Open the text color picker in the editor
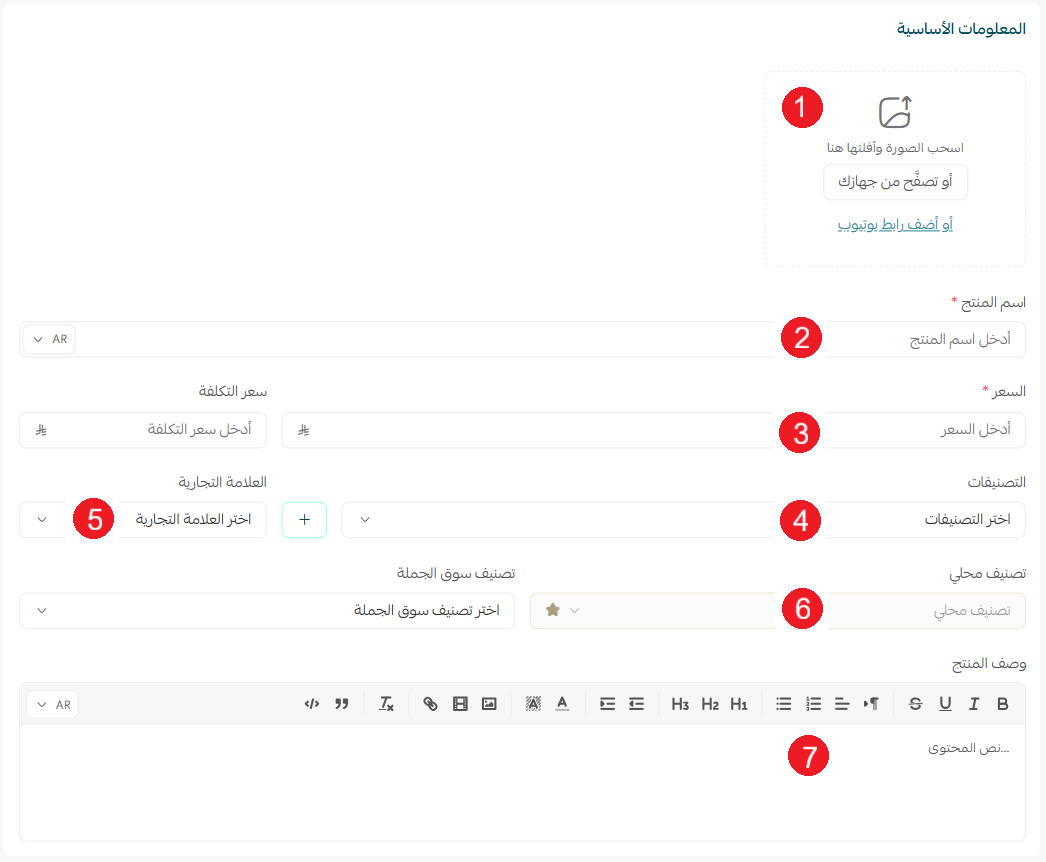1046x862 pixels. tap(562, 703)
